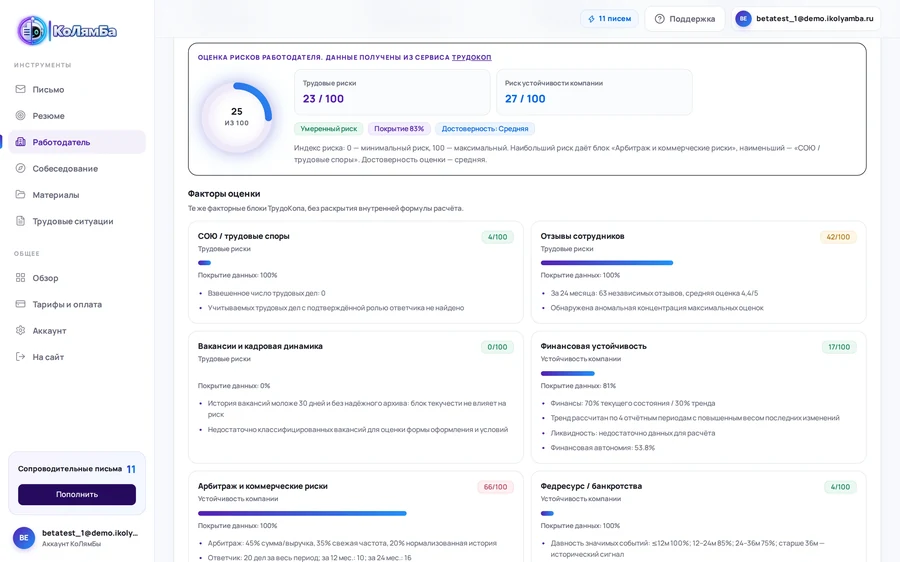Click the 17/100 badge on Финансовая устойчивость
The image size is (900, 562).
coord(839,347)
